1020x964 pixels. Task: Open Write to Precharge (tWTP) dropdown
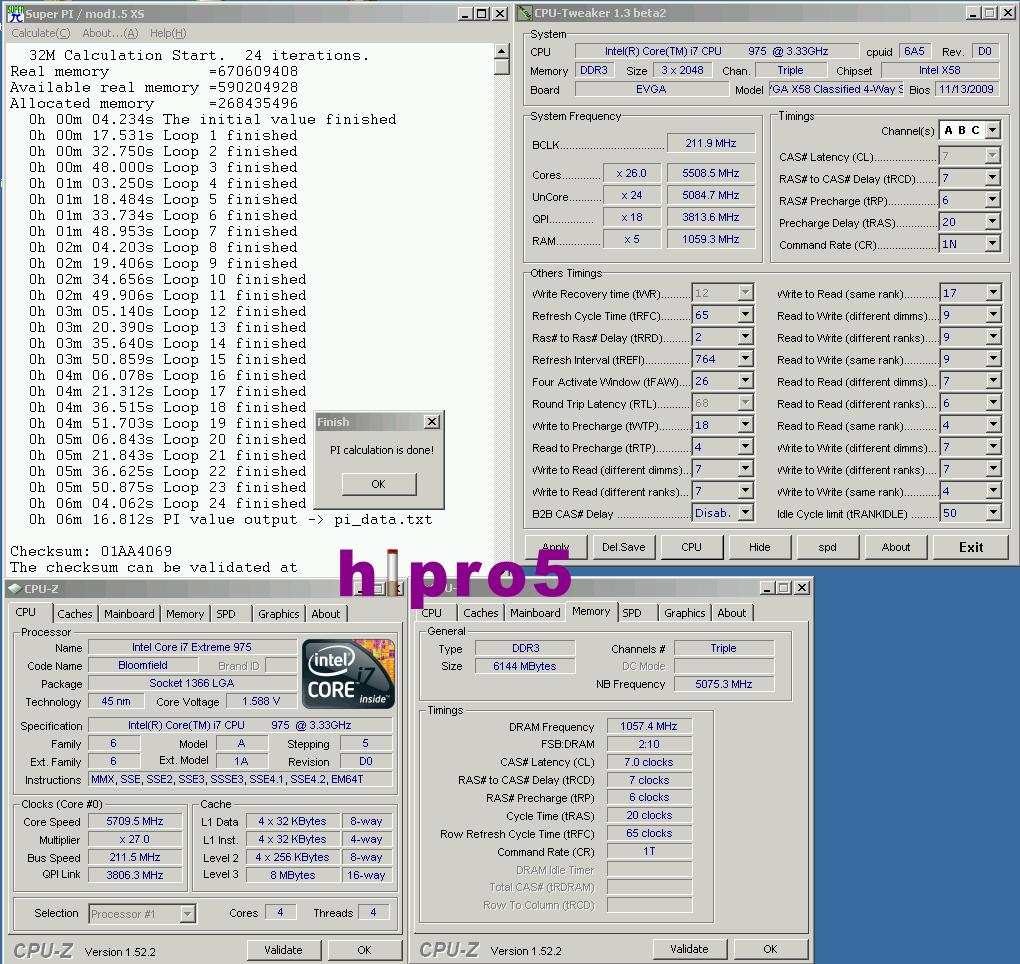pyautogui.click(x=746, y=425)
